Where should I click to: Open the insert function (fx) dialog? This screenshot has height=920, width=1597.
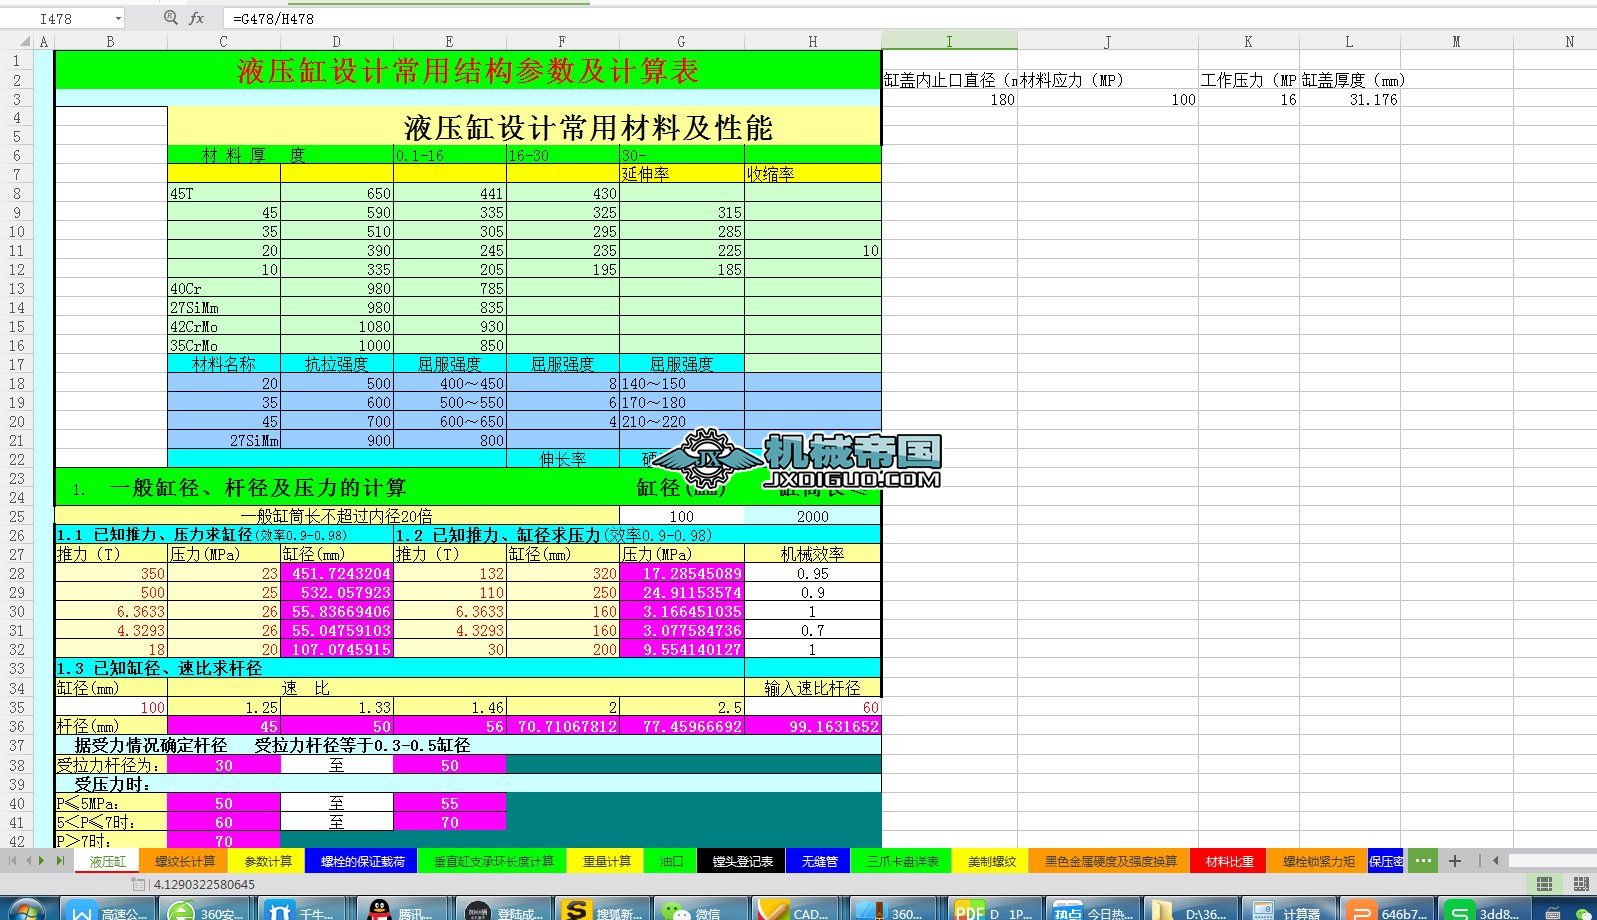point(197,18)
